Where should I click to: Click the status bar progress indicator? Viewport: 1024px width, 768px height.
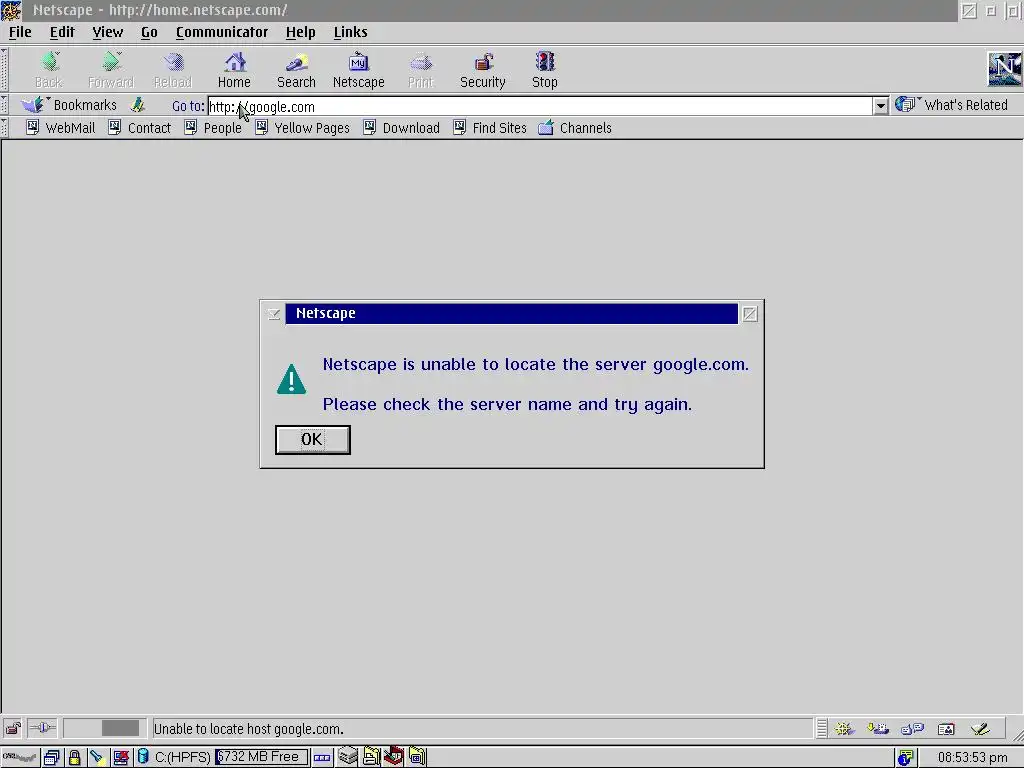(x=104, y=728)
